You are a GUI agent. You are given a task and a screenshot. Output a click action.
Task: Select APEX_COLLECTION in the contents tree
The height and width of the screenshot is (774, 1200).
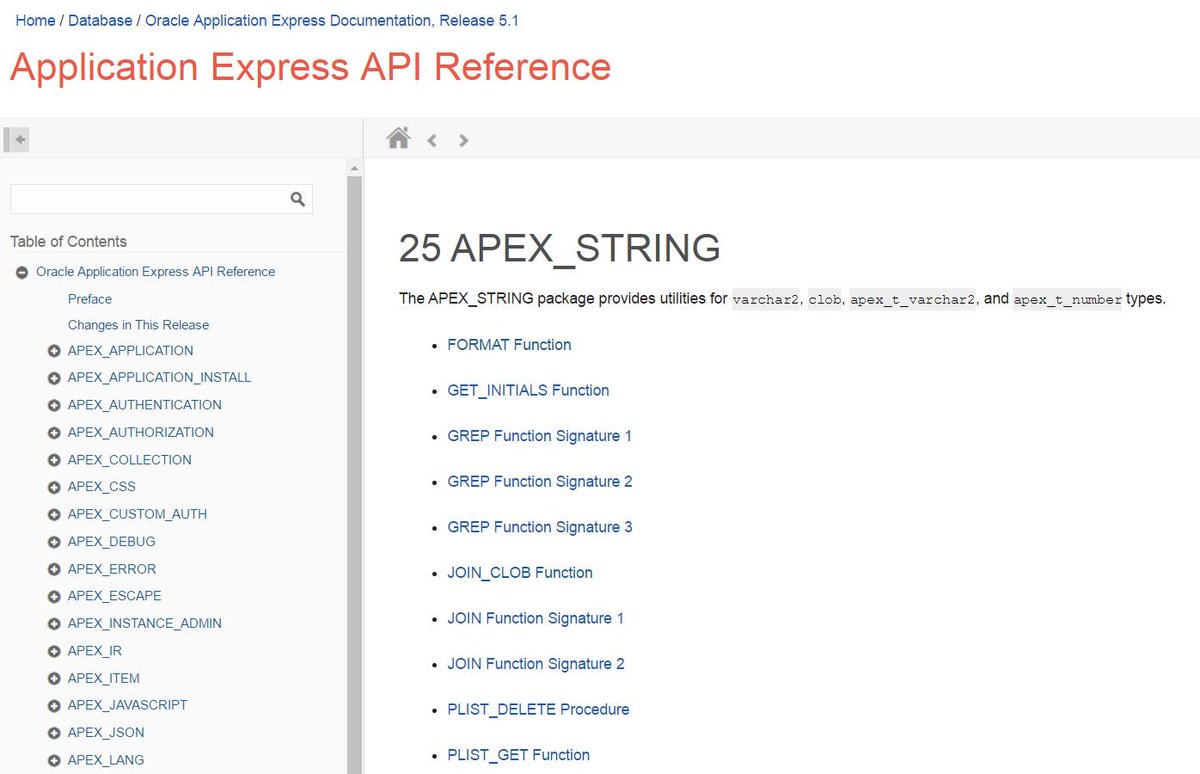[130, 460]
